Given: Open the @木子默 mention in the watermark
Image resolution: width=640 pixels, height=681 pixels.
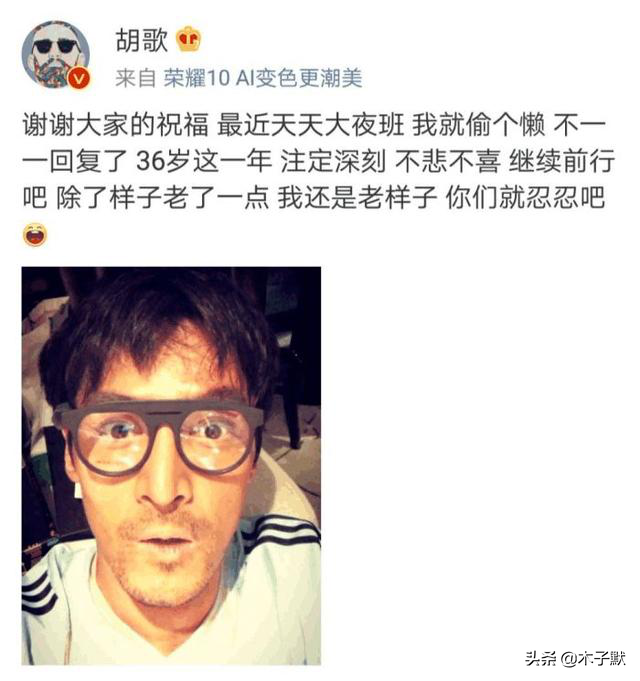Looking at the screenshot, I should pyautogui.click(x=593, y=658).
